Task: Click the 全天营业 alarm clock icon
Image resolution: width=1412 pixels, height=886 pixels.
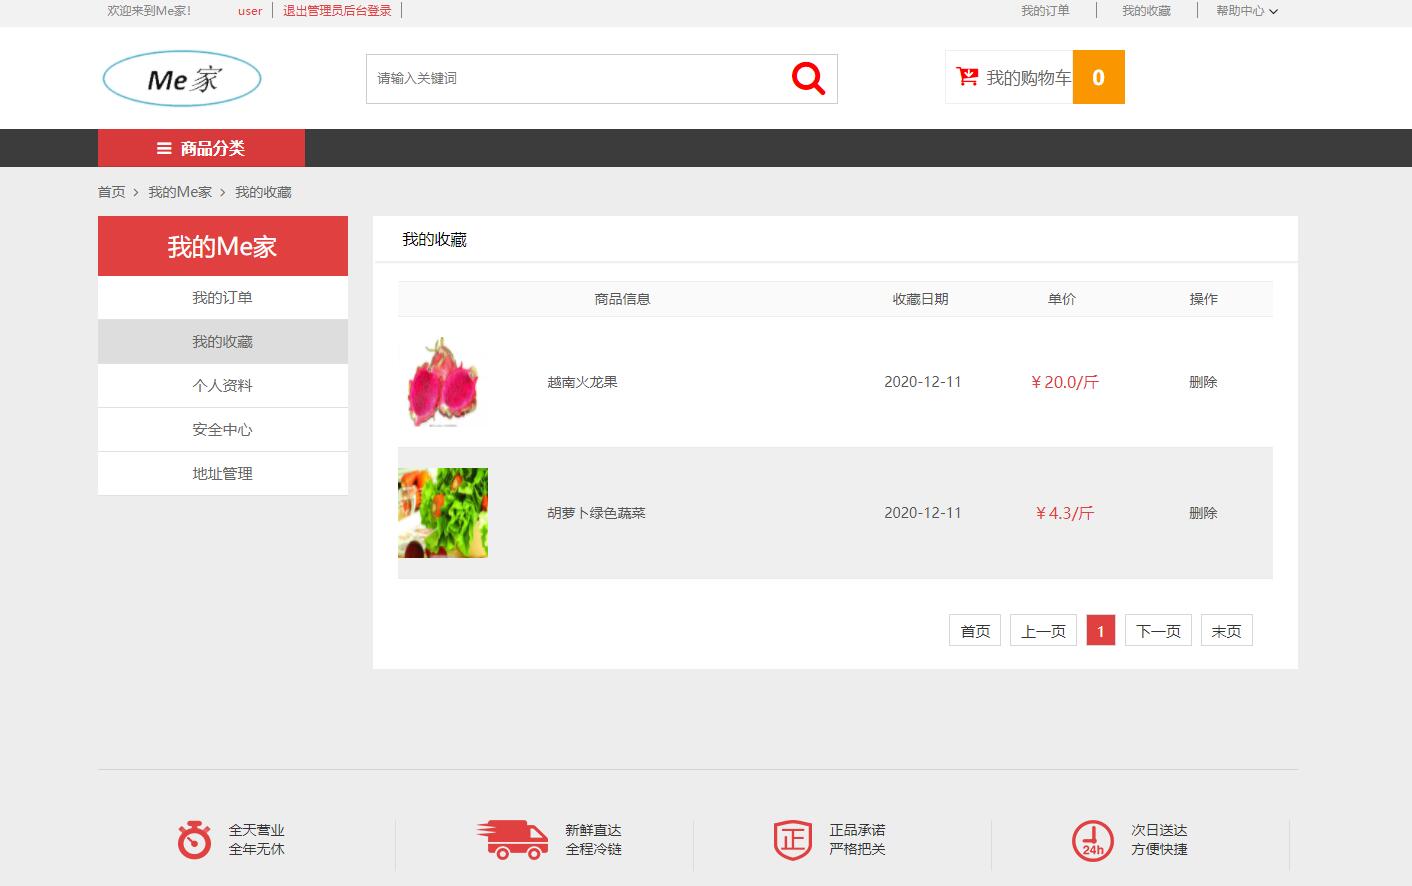Action: click(193, 840)
